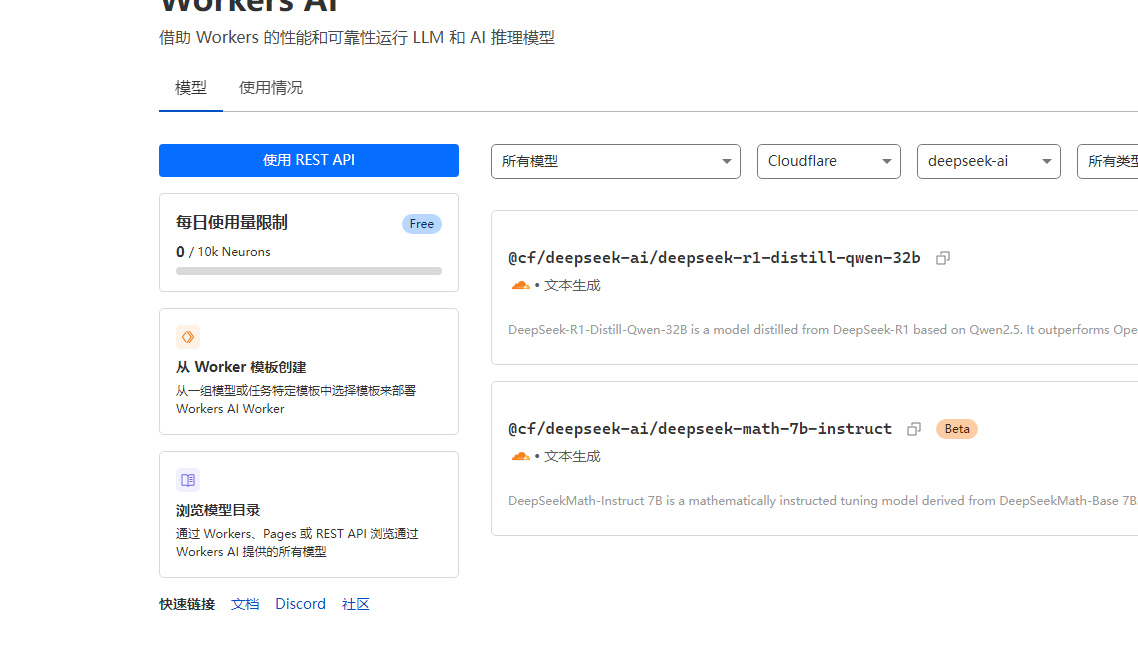The width and height of the screenshot is (1138, 653).
Task: Open the @cf/deepseek-ai/deepseek-r1-distill-qwen-32b model
Action: point(714,258)
